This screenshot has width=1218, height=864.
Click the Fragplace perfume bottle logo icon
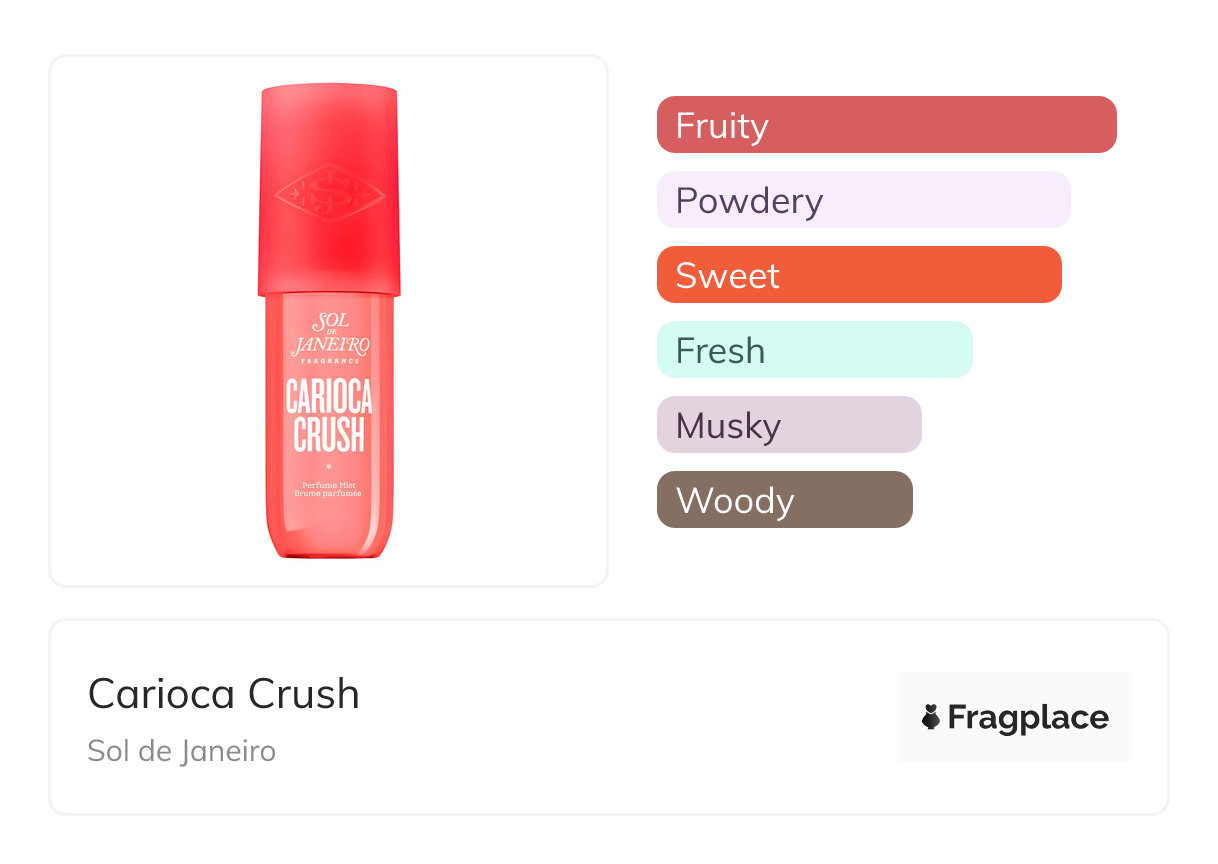pos(931,717)
